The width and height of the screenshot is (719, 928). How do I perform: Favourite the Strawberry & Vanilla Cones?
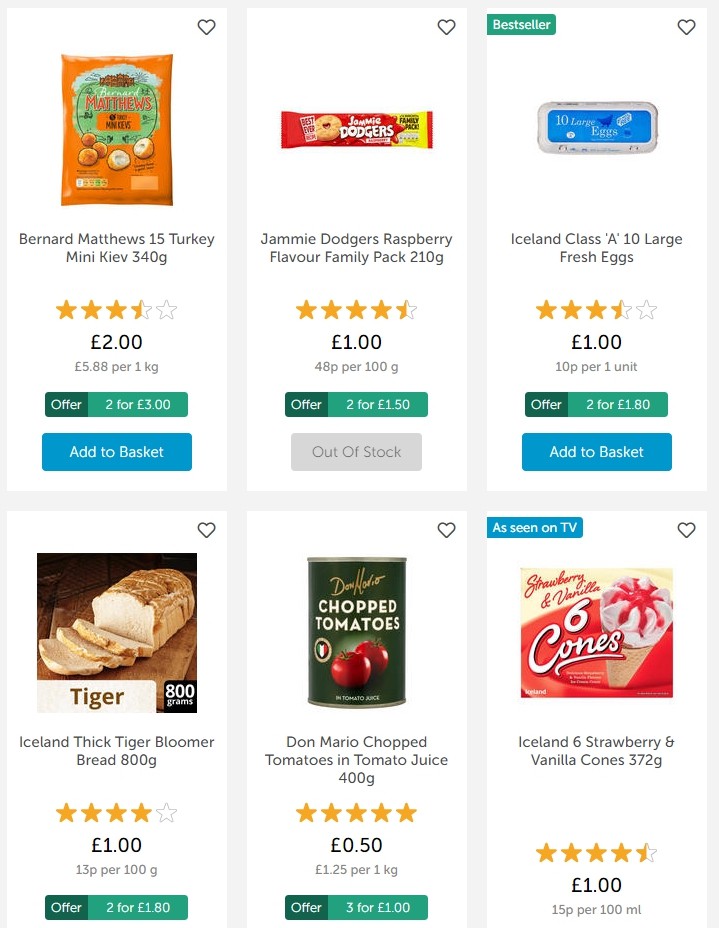[x=686, y=531]
